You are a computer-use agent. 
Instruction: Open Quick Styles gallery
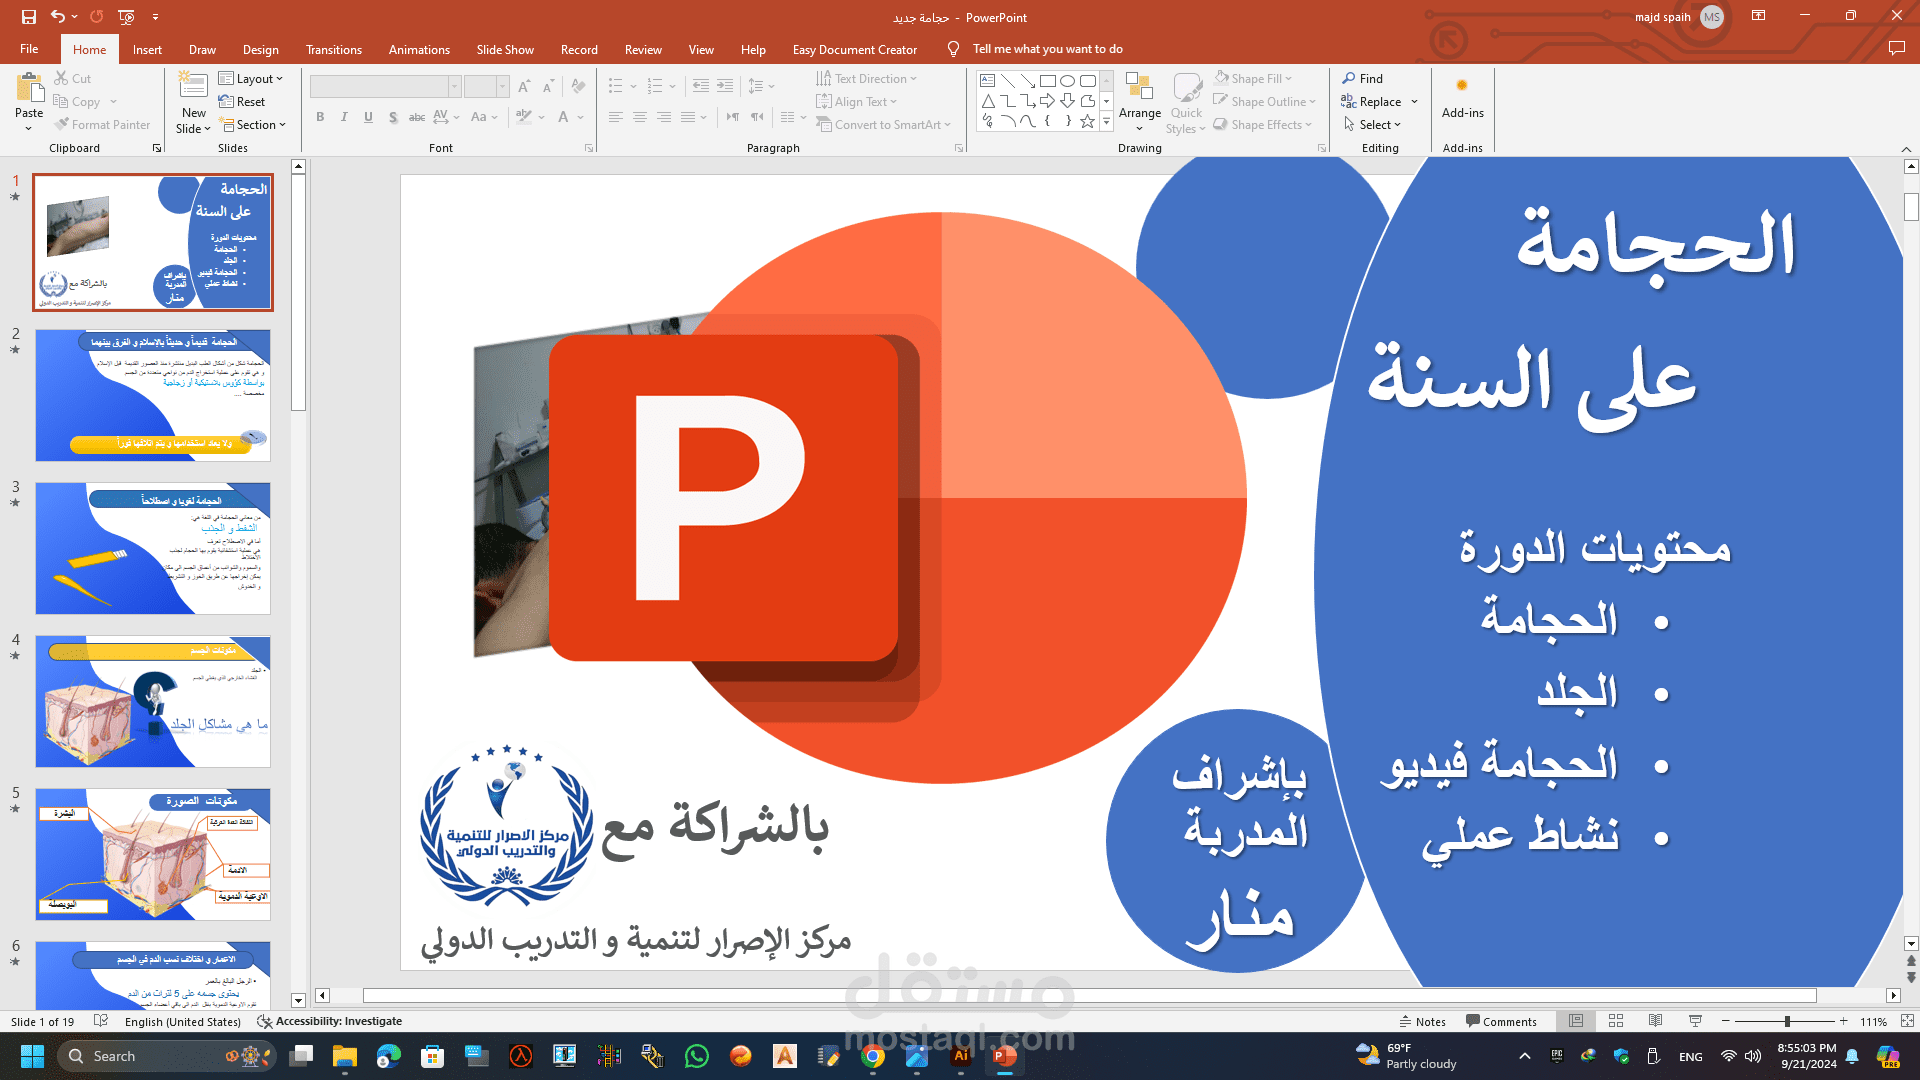pos(1186,100)
